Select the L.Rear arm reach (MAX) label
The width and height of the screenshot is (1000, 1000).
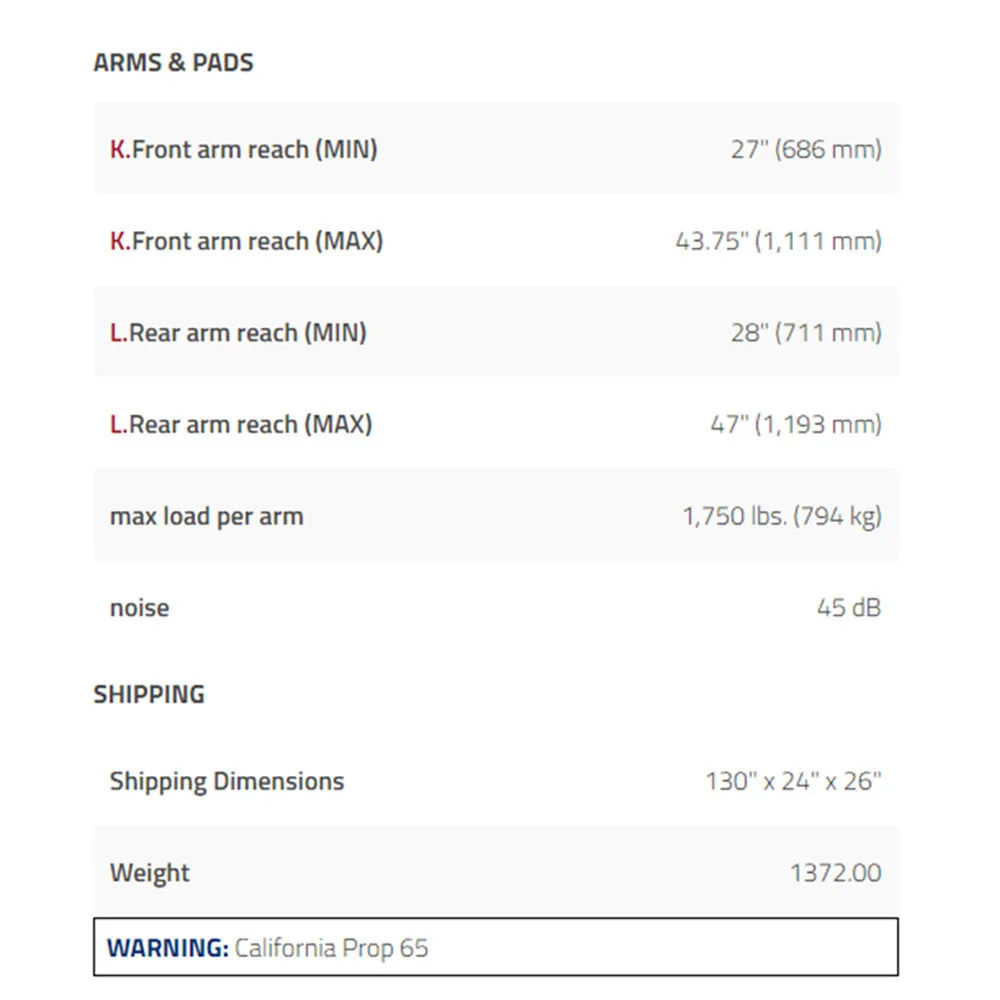click(x=241, y=424)
